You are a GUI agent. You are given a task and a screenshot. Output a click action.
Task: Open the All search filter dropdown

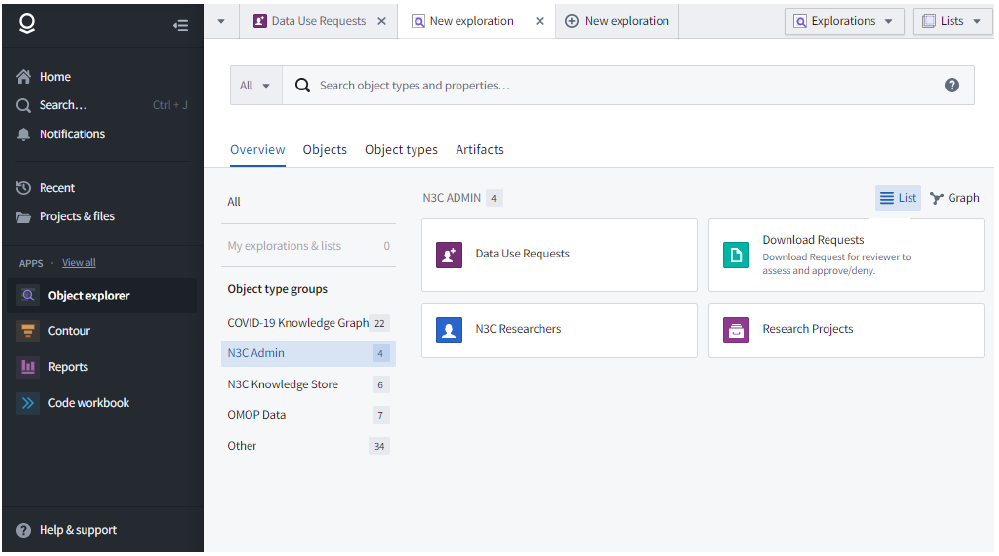pyautogui.click(x=255, y=85)
